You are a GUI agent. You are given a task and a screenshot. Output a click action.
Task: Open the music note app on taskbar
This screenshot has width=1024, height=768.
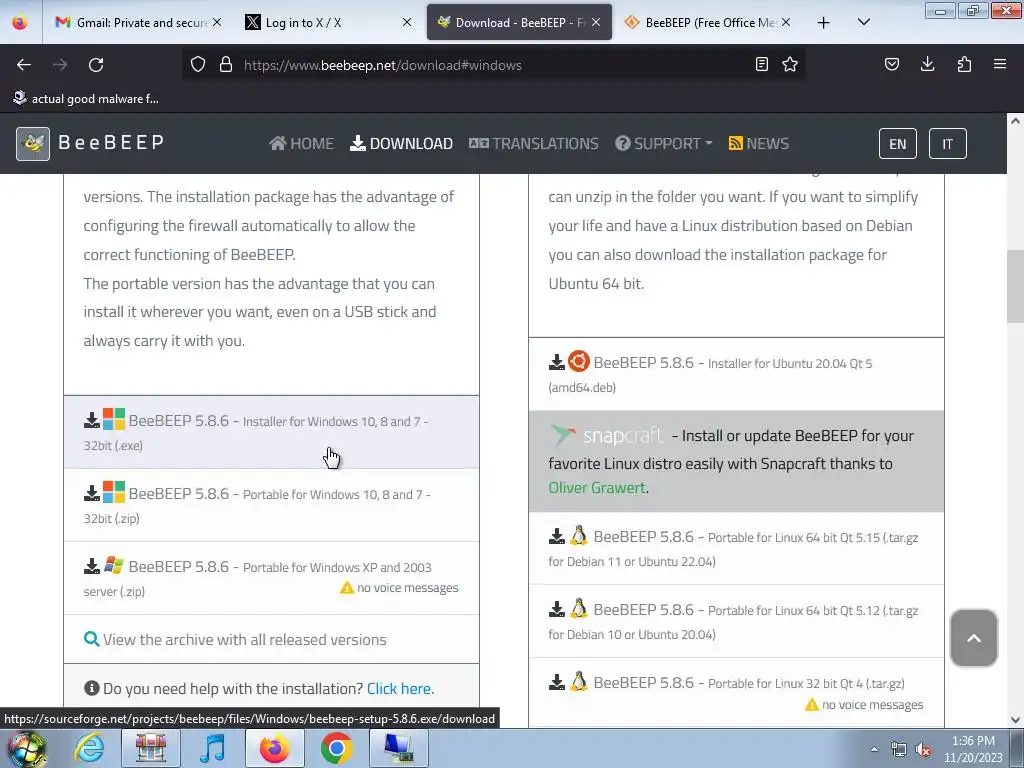pyautogui.click(x=213, y=748)
